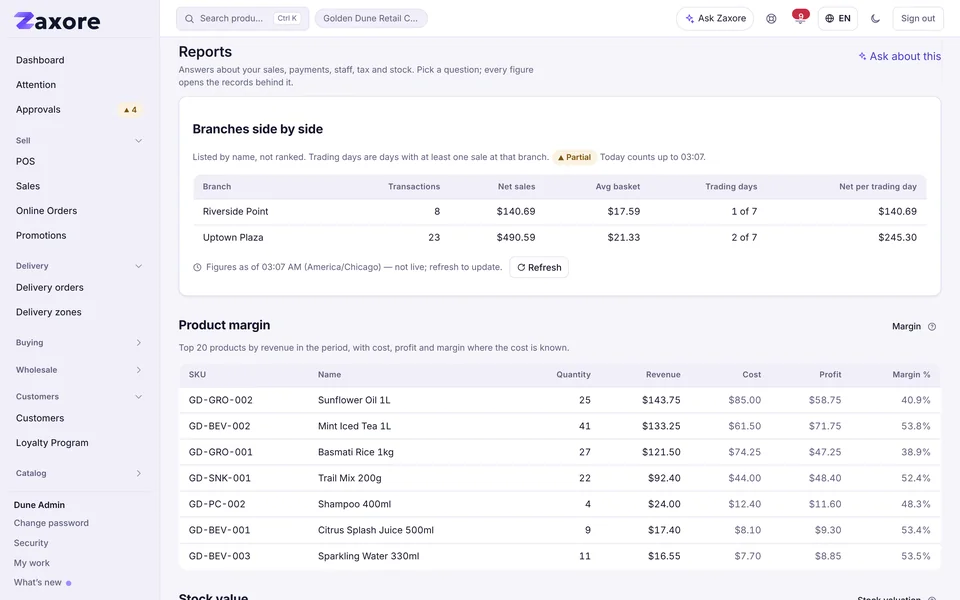Collapse the Sell section chevron
The width and height of the screenshot is (960, 600).
(x=138, y=141)
